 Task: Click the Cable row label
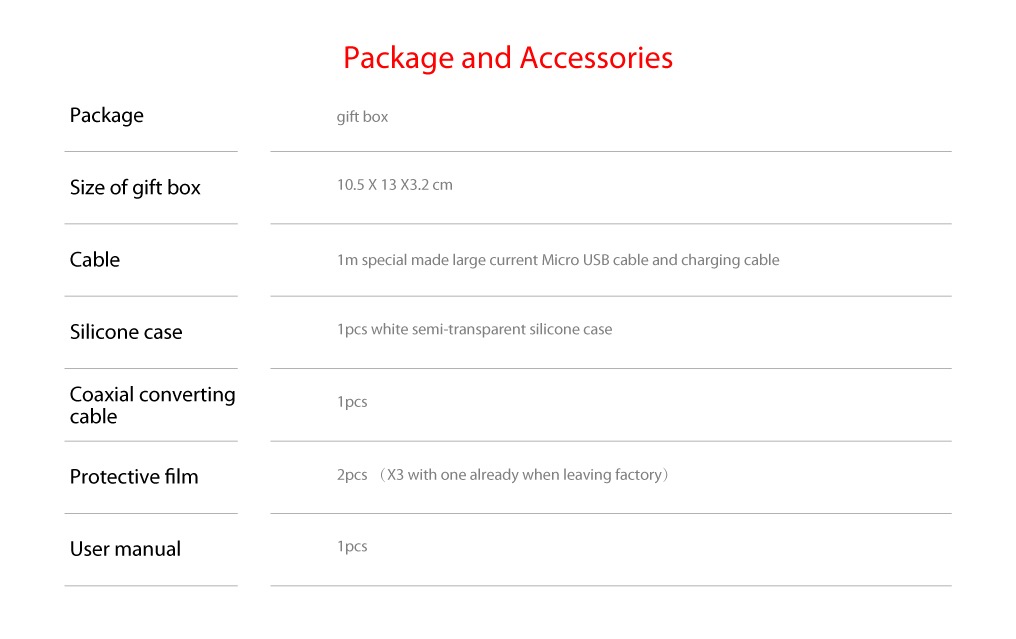click(x=95, y=260)
